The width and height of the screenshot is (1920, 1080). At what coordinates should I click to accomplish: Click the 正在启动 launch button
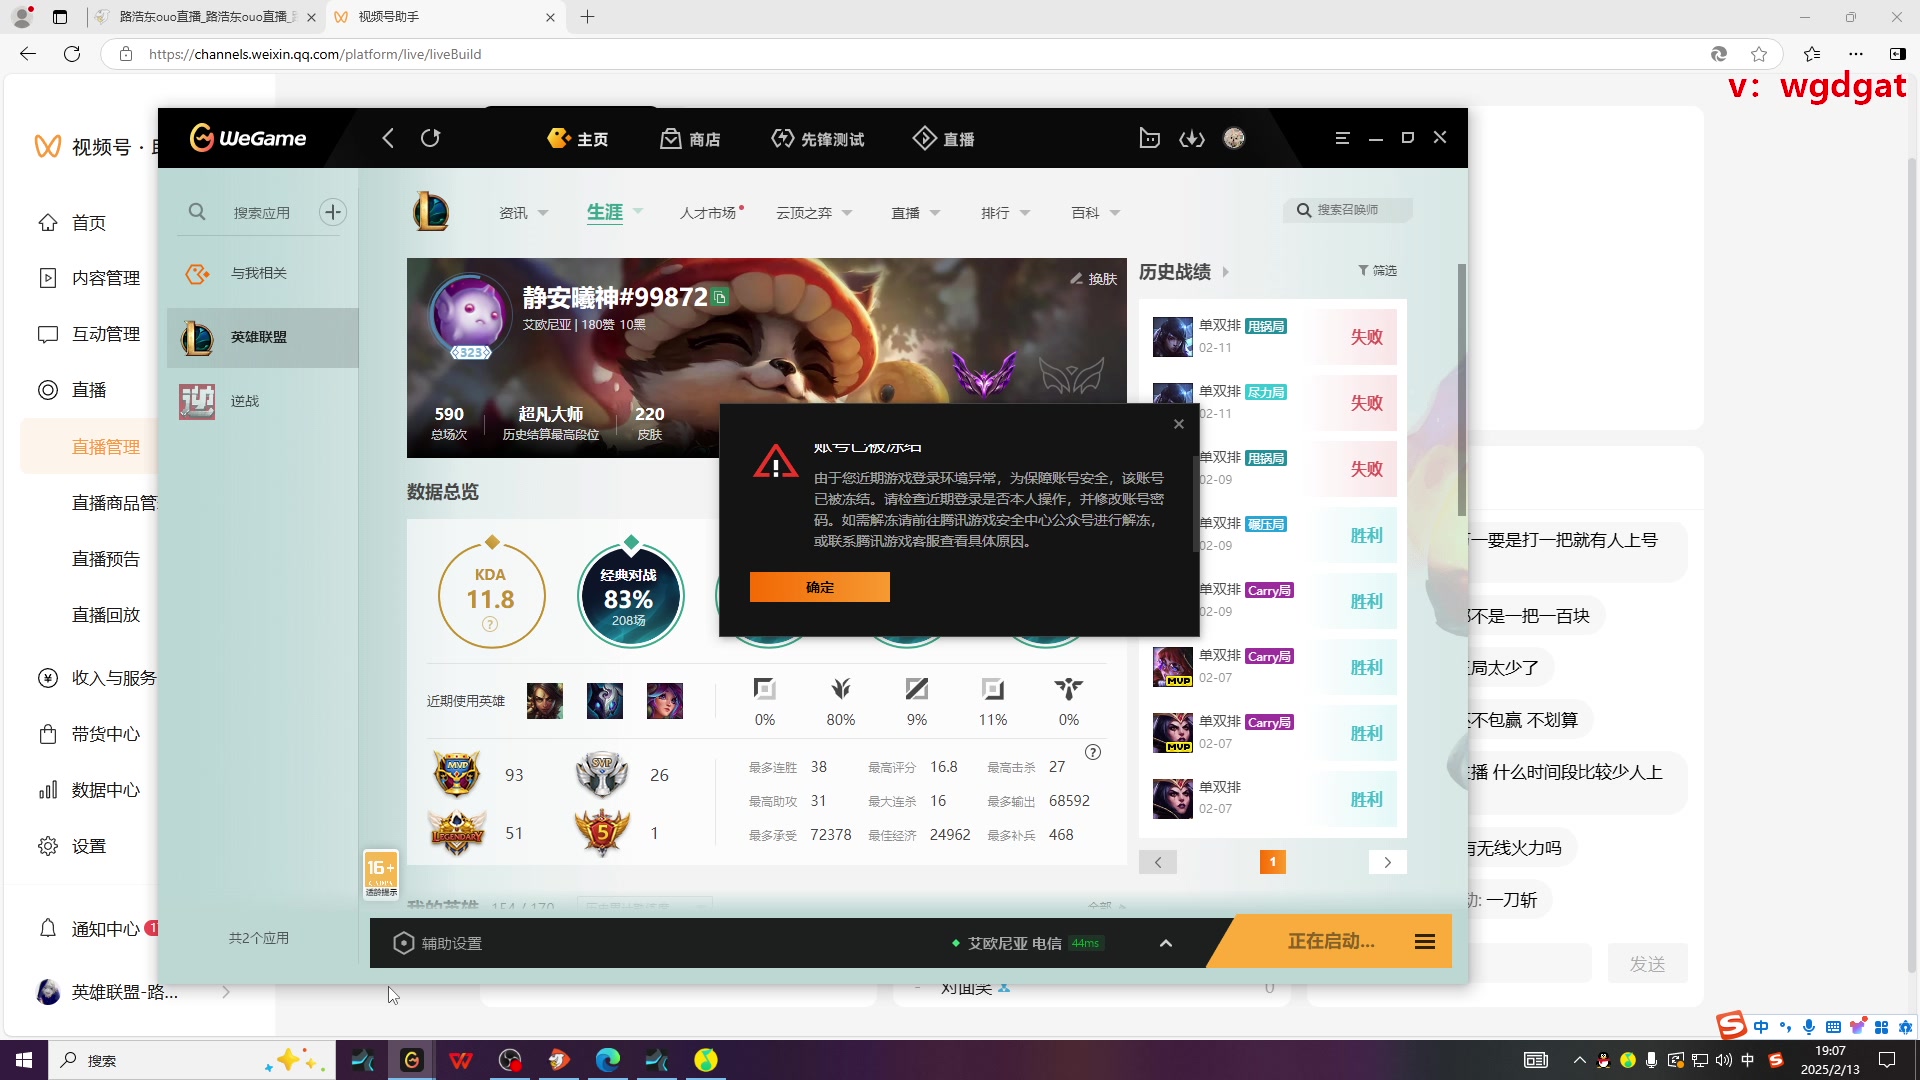[x=1331, y=942]
